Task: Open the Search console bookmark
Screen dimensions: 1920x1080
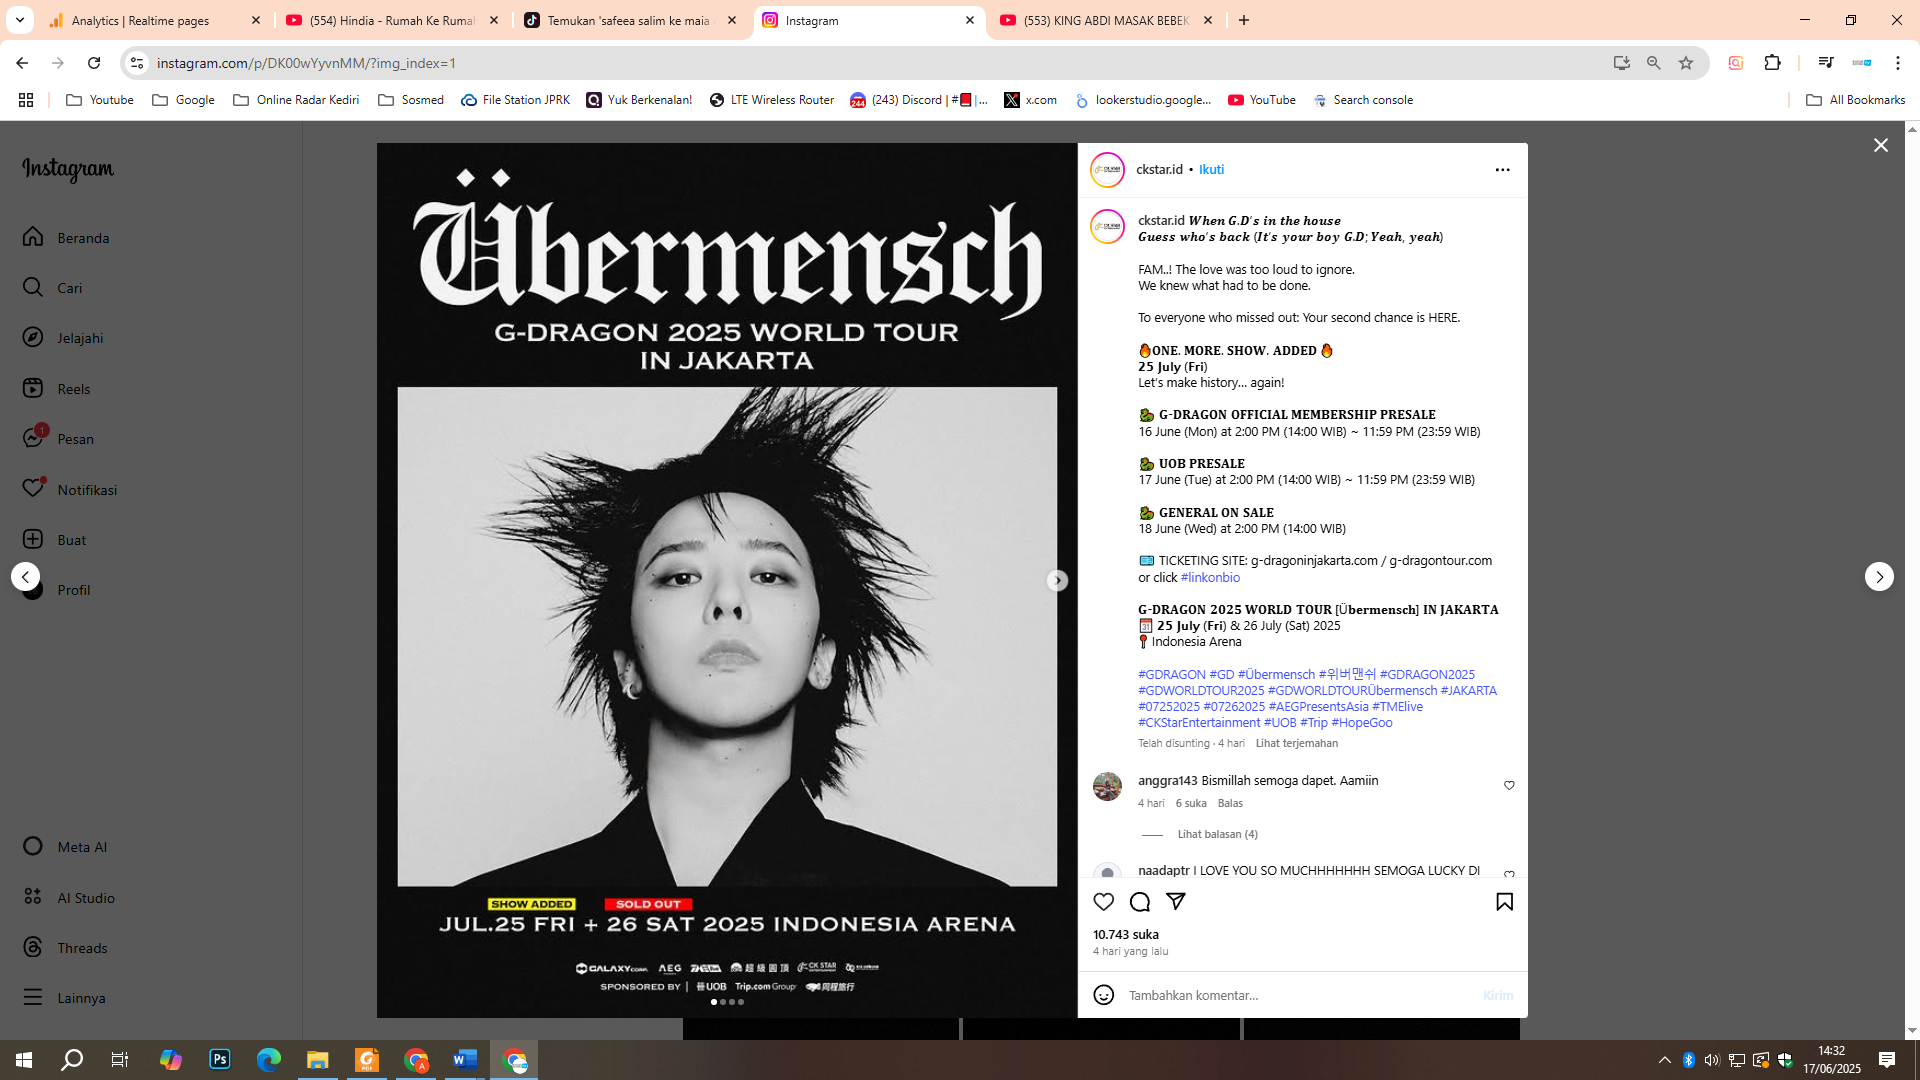Action: pos(1363,100)
